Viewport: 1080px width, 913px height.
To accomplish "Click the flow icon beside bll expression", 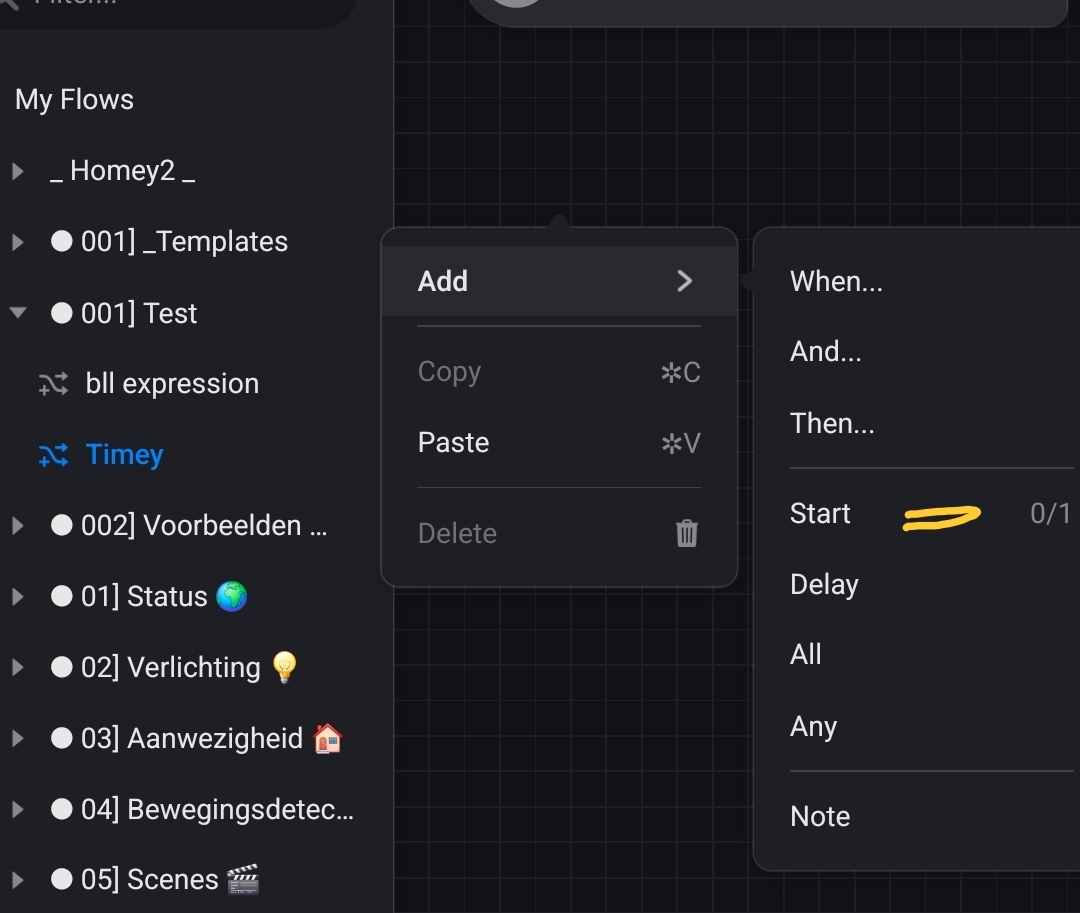I will [x=53, y=384].
